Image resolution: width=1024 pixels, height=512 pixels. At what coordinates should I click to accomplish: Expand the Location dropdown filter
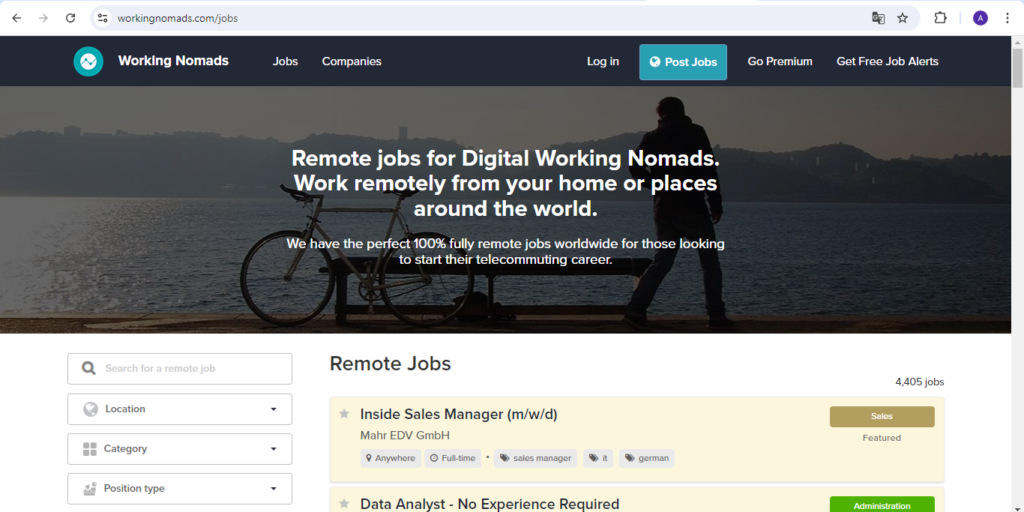(180, 409)
